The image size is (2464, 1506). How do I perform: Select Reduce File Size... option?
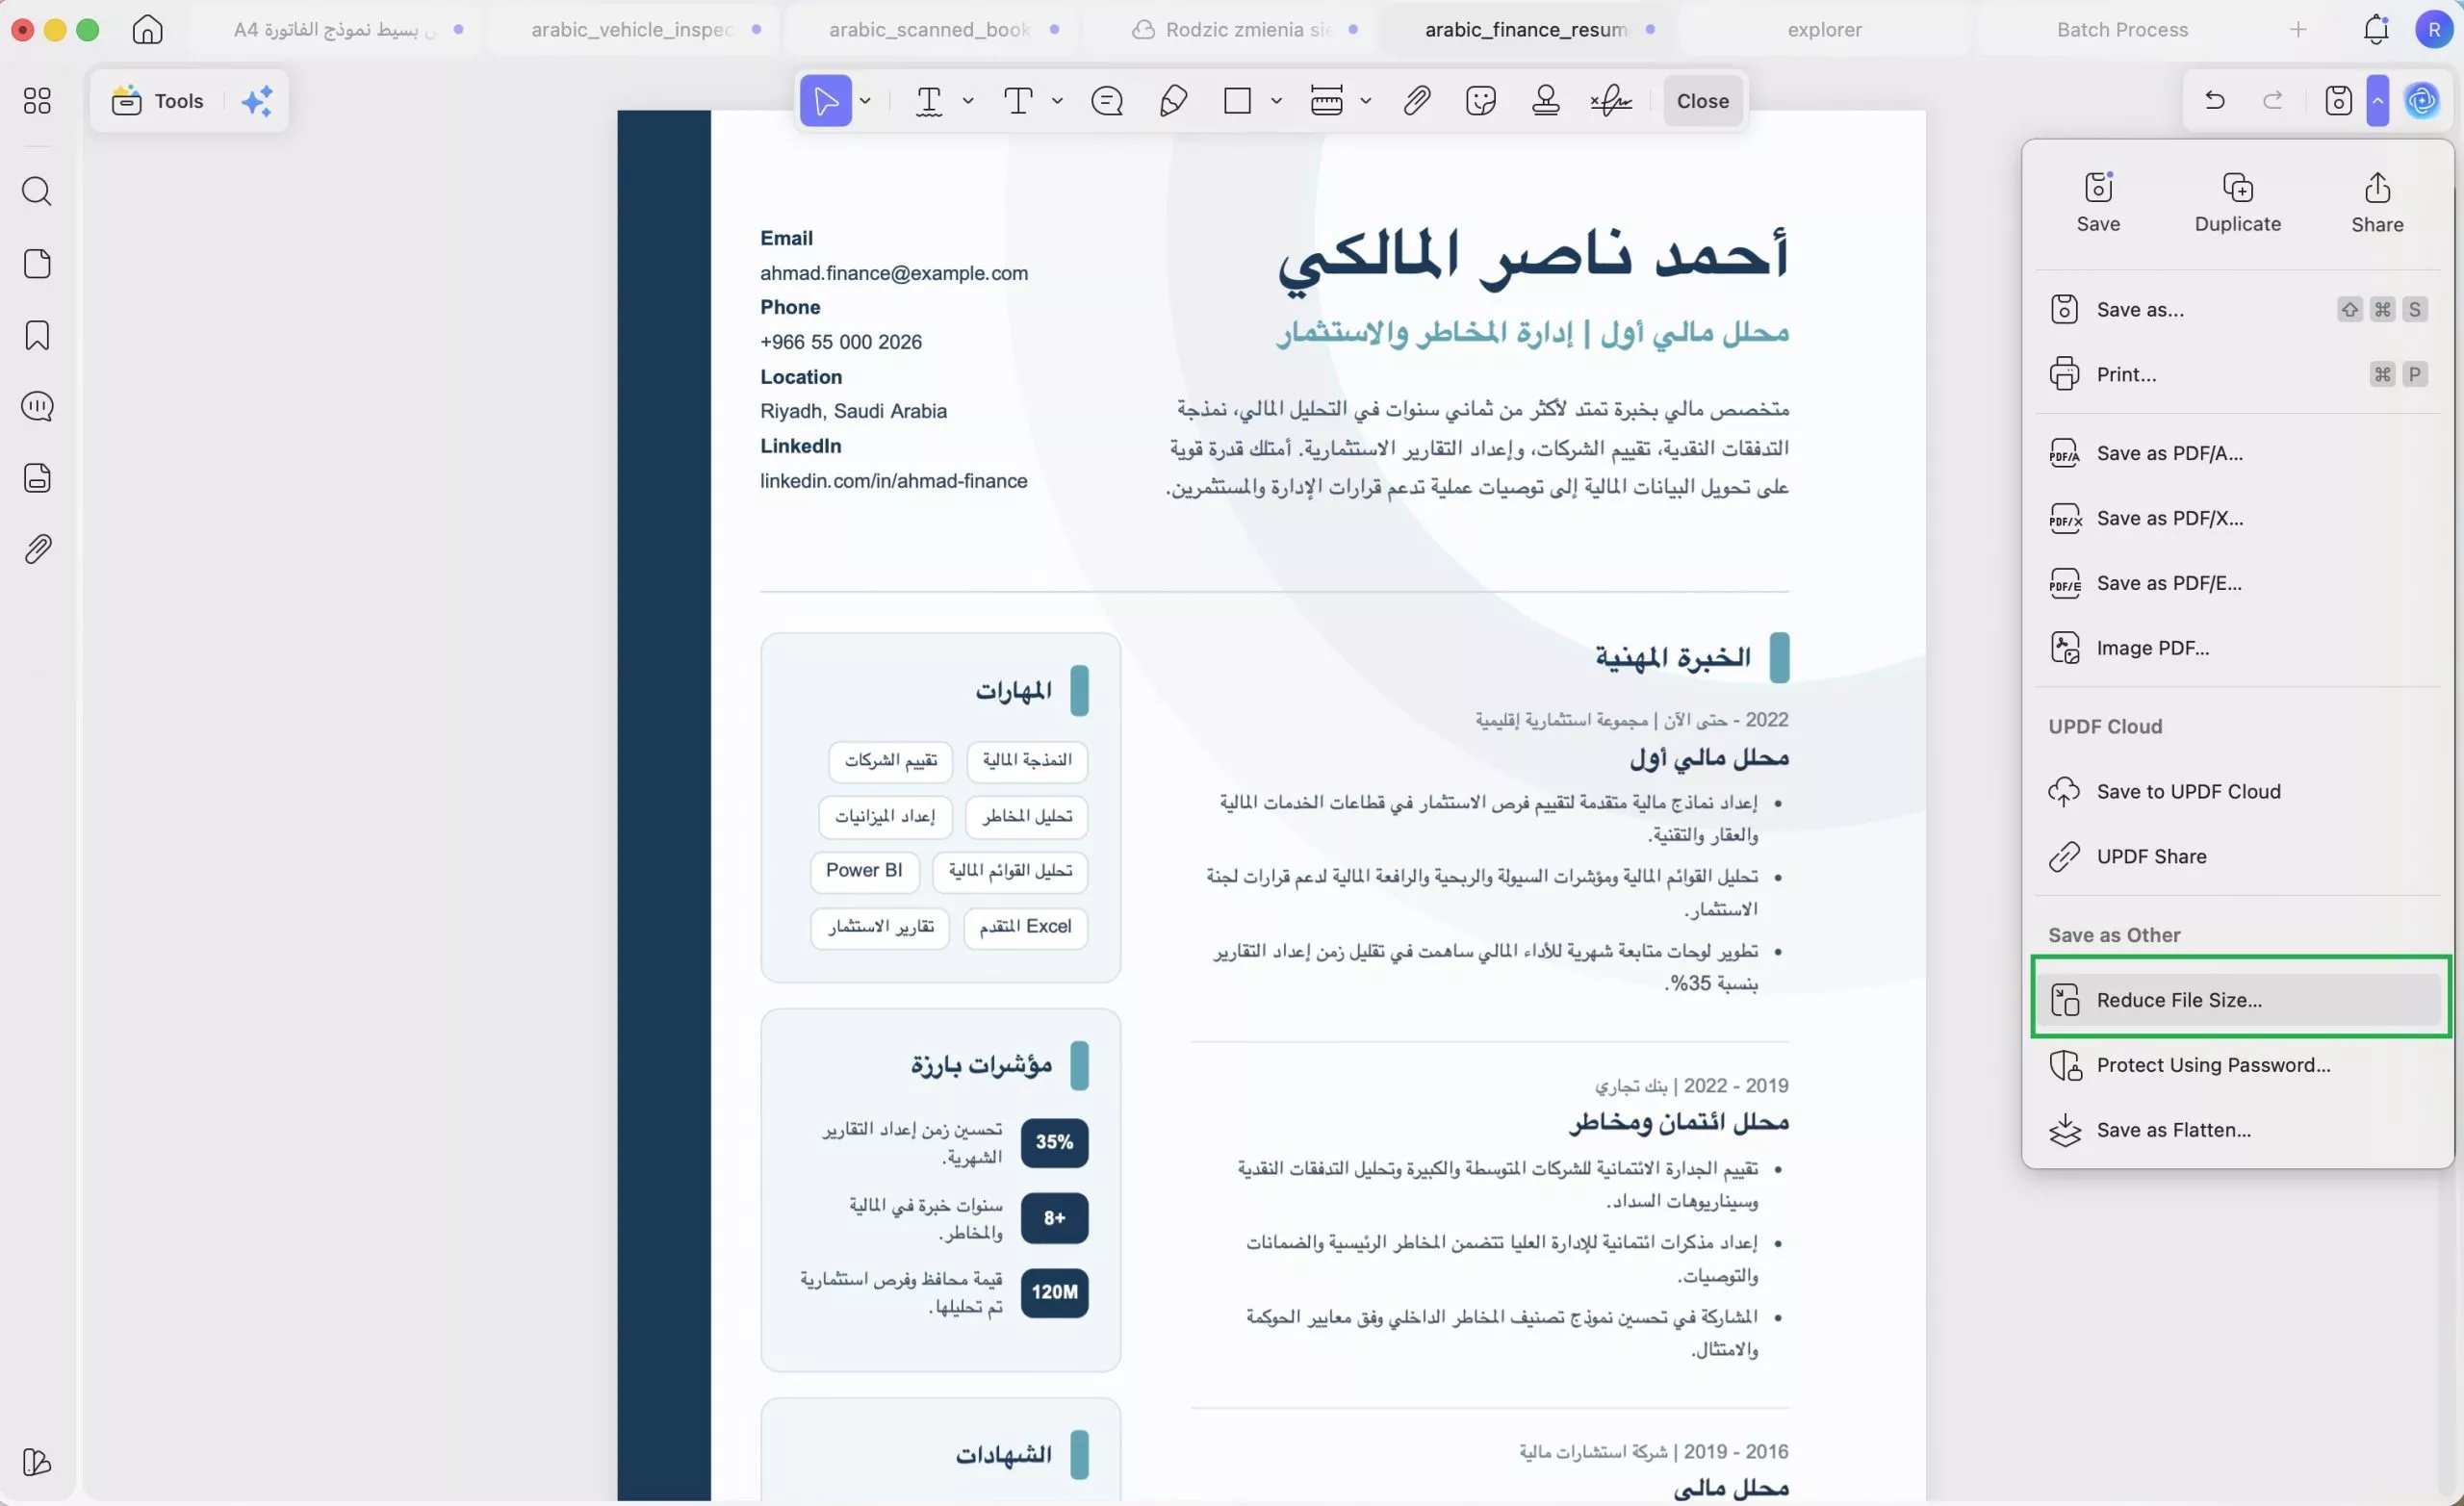click(2238, 999)
